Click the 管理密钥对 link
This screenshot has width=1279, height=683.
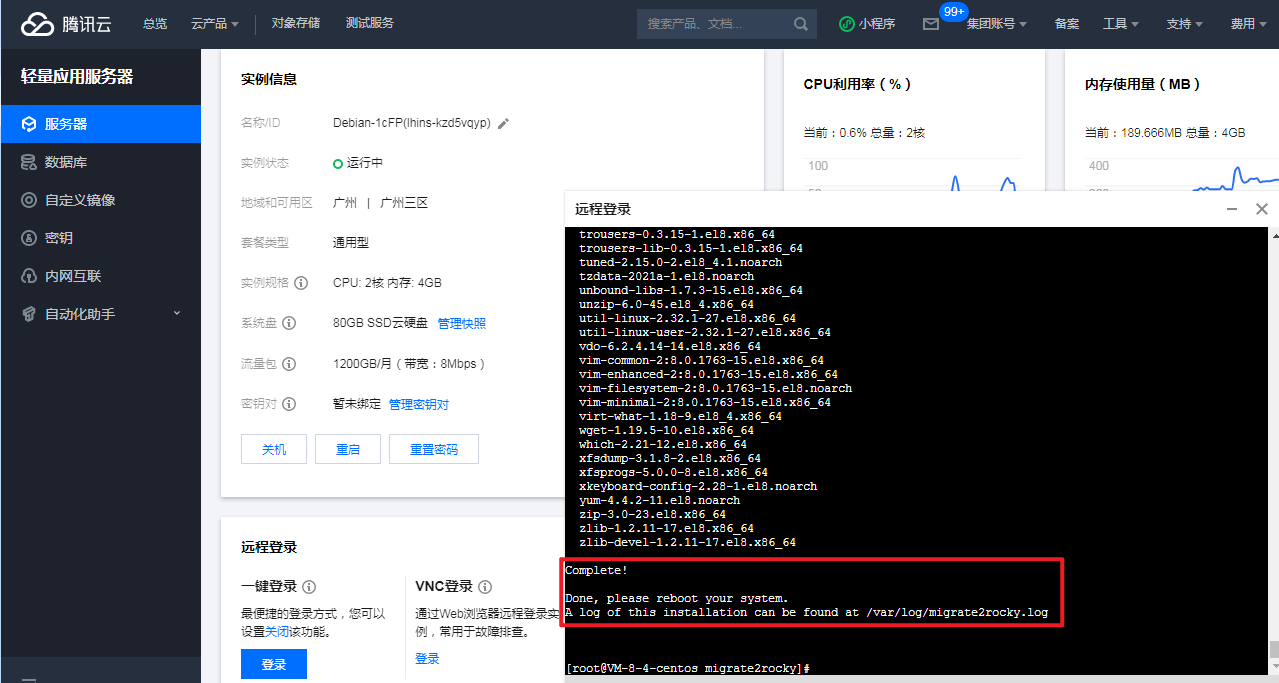(419, 405)
